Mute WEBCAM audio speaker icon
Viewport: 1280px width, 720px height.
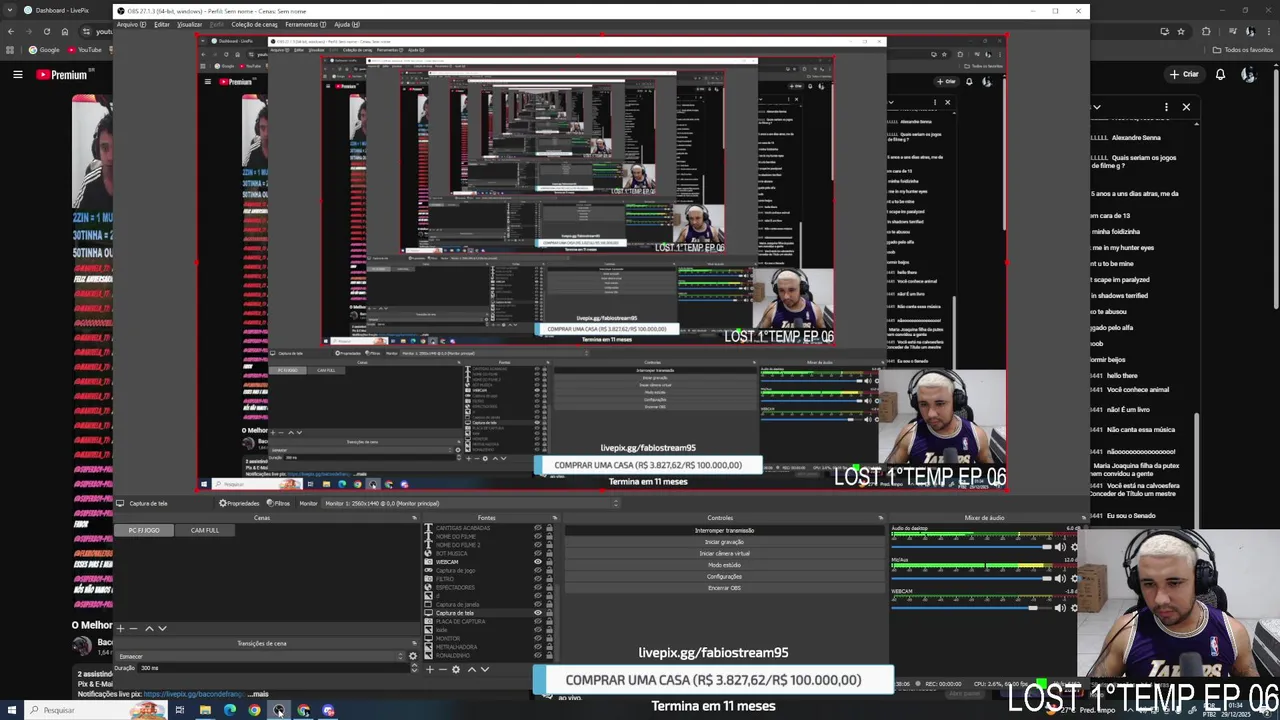coord(1060,608)
